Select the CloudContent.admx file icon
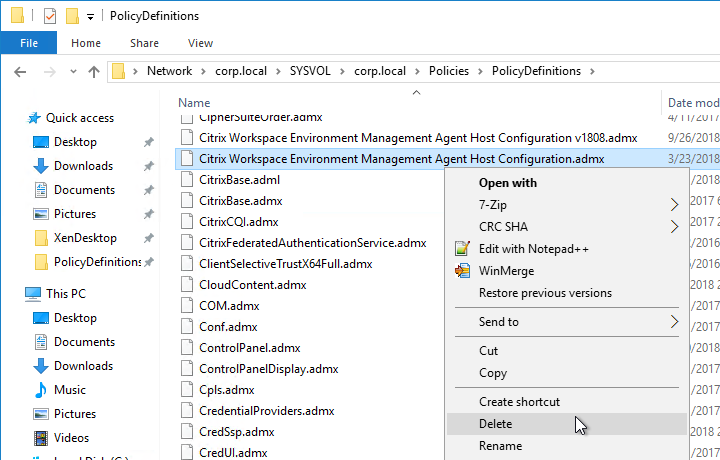The image size is (720, 460). (x=186, y=285)
